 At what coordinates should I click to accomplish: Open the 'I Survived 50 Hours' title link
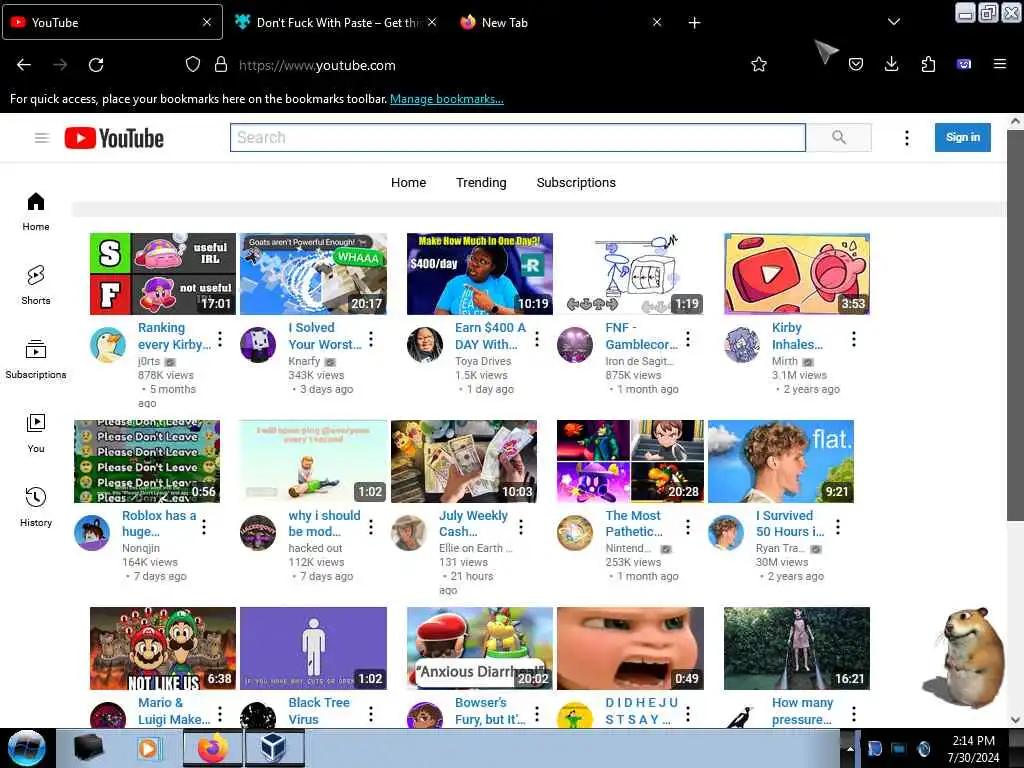coord(790,523)
